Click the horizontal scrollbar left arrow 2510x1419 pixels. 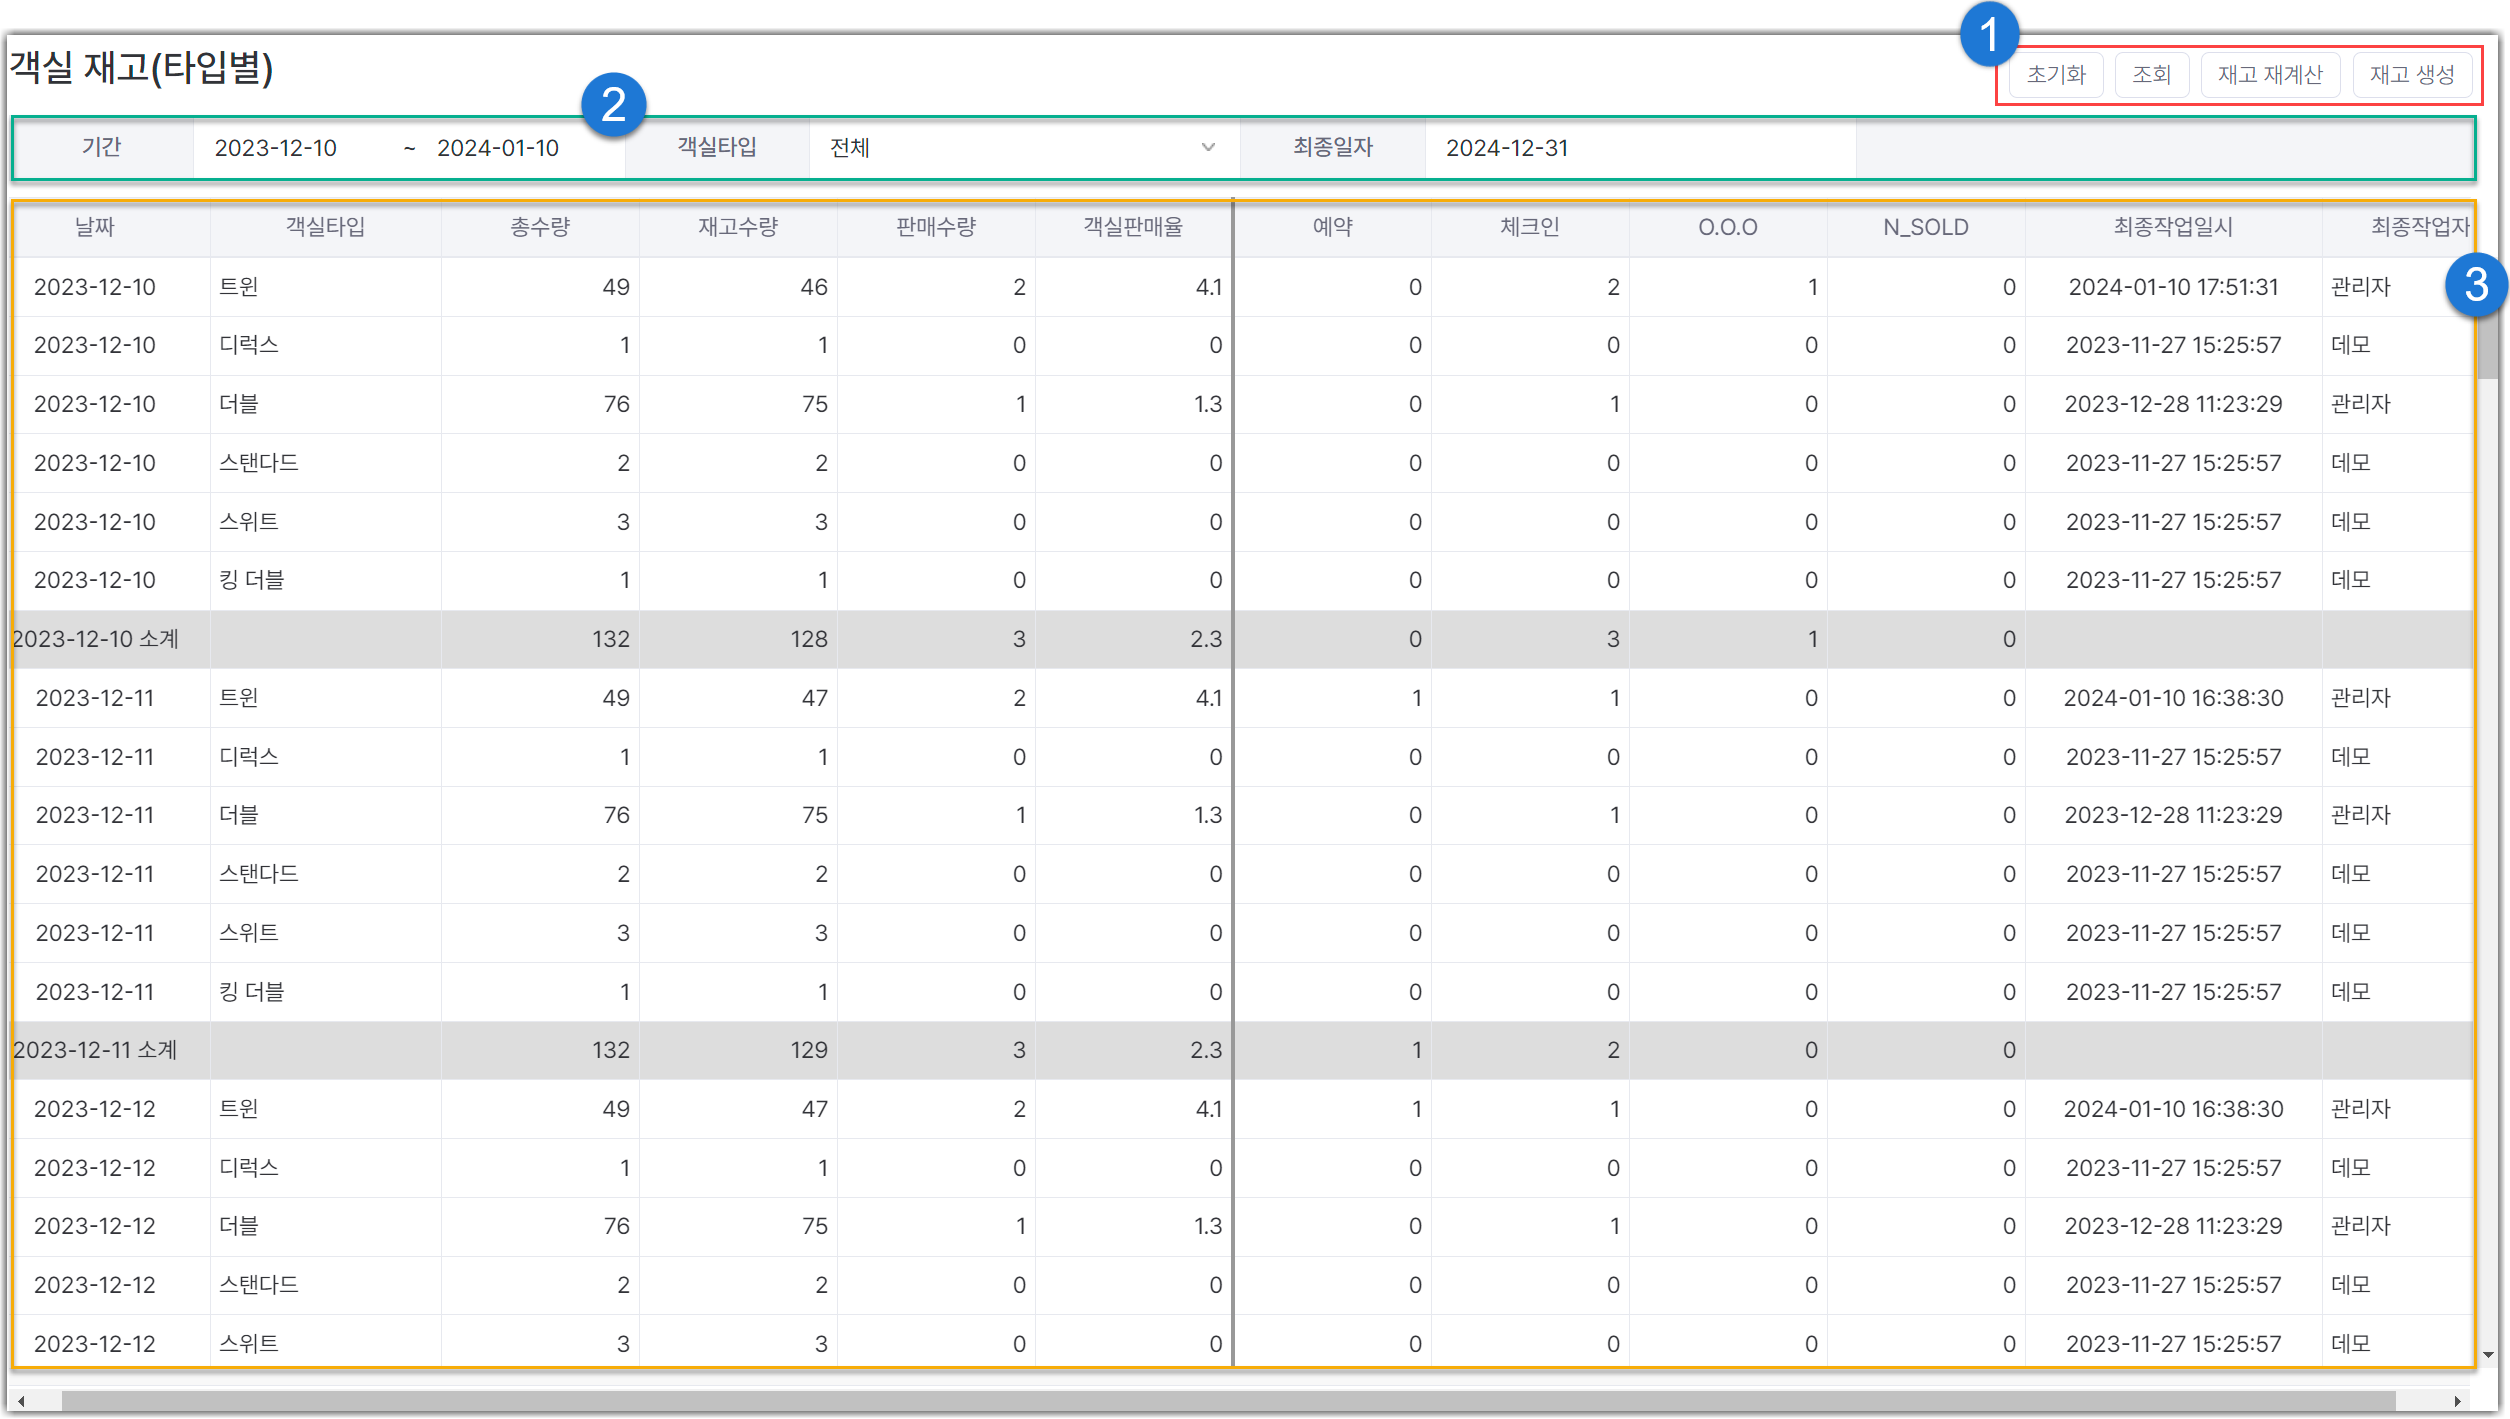(21, 1401)
